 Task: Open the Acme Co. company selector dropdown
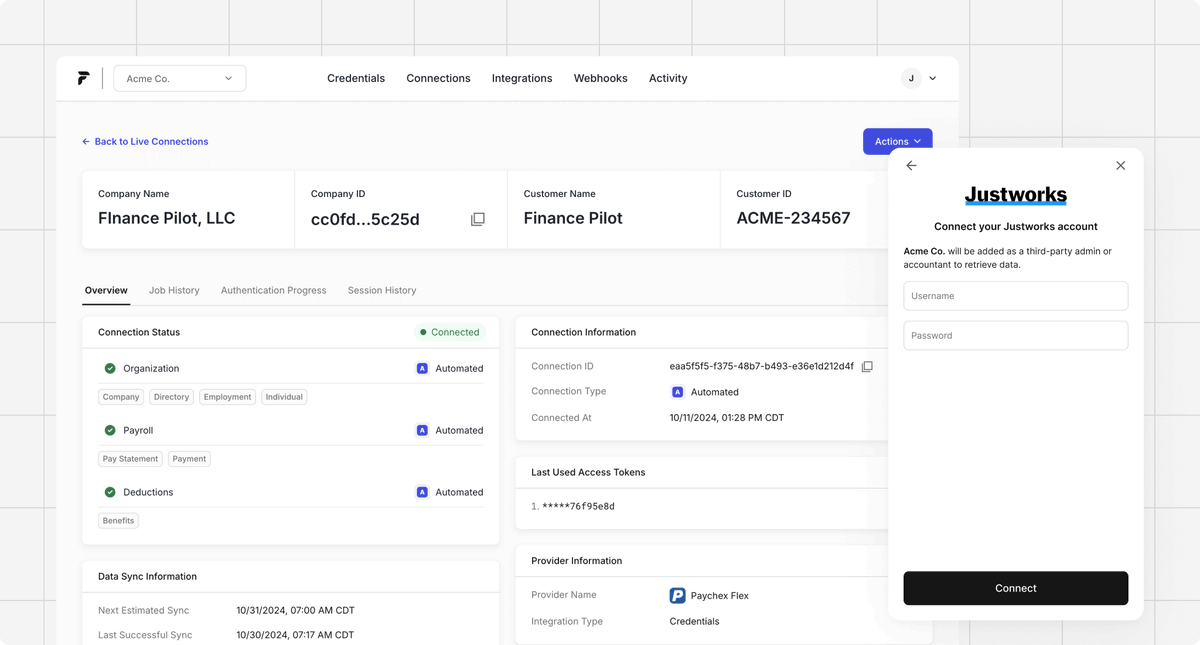[180, 78]
